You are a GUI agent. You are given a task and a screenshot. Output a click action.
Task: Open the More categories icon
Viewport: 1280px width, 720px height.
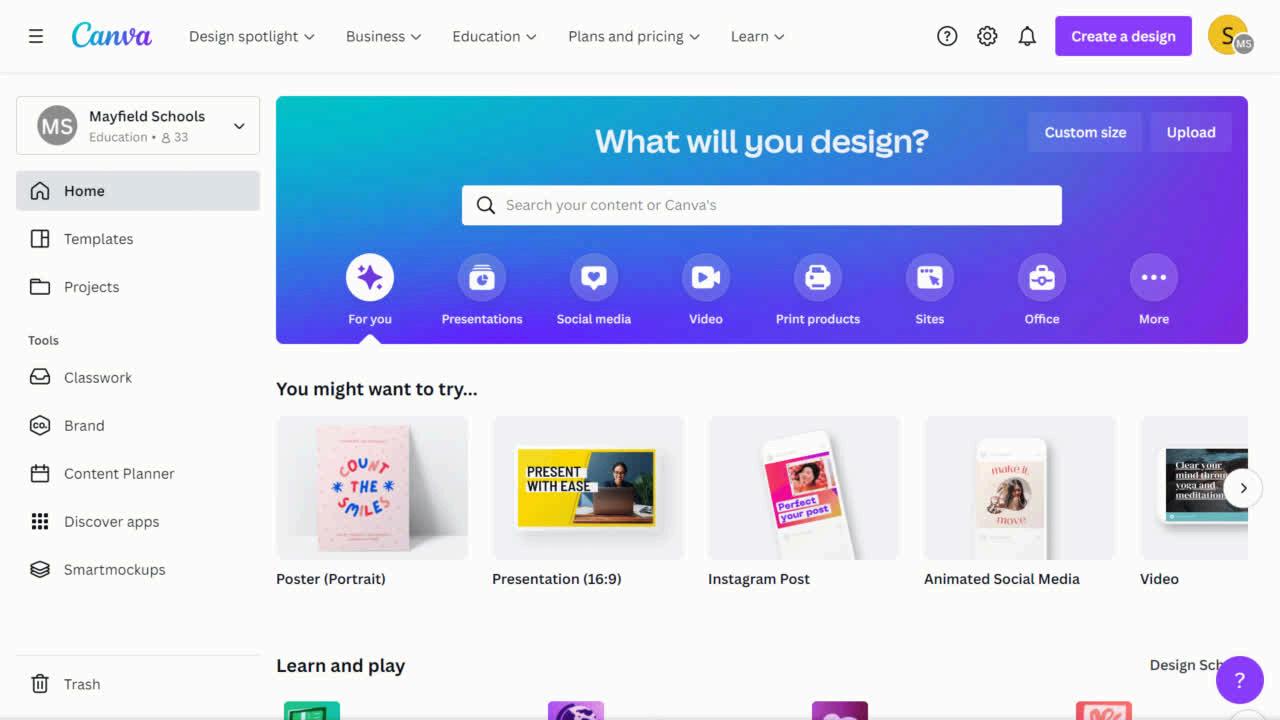click(1154, 277)
